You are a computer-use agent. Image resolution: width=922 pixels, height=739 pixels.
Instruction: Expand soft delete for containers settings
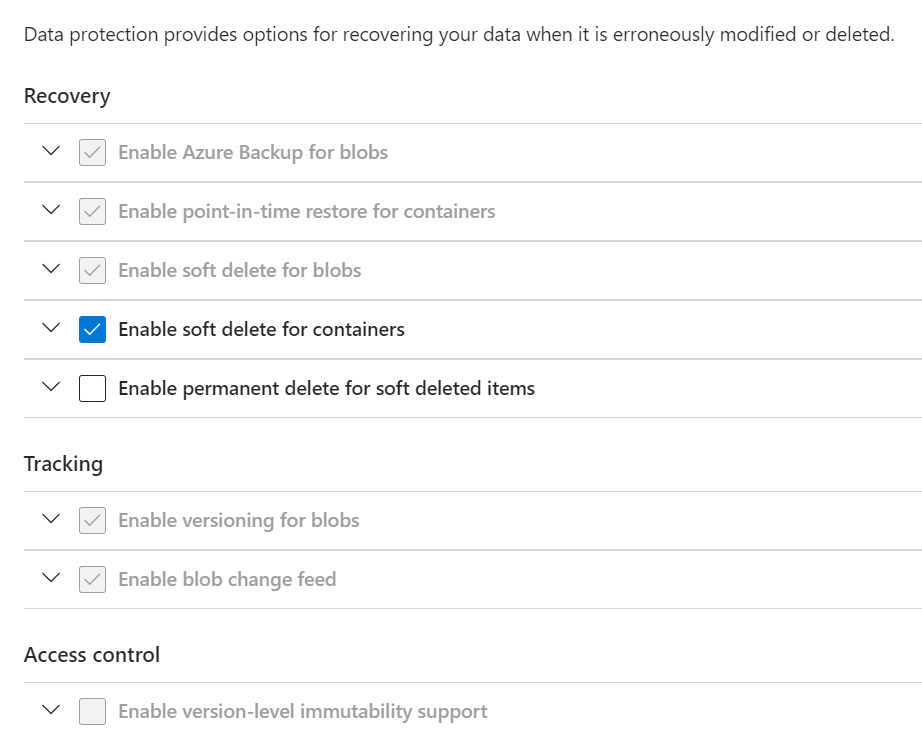tap(52, 329)
